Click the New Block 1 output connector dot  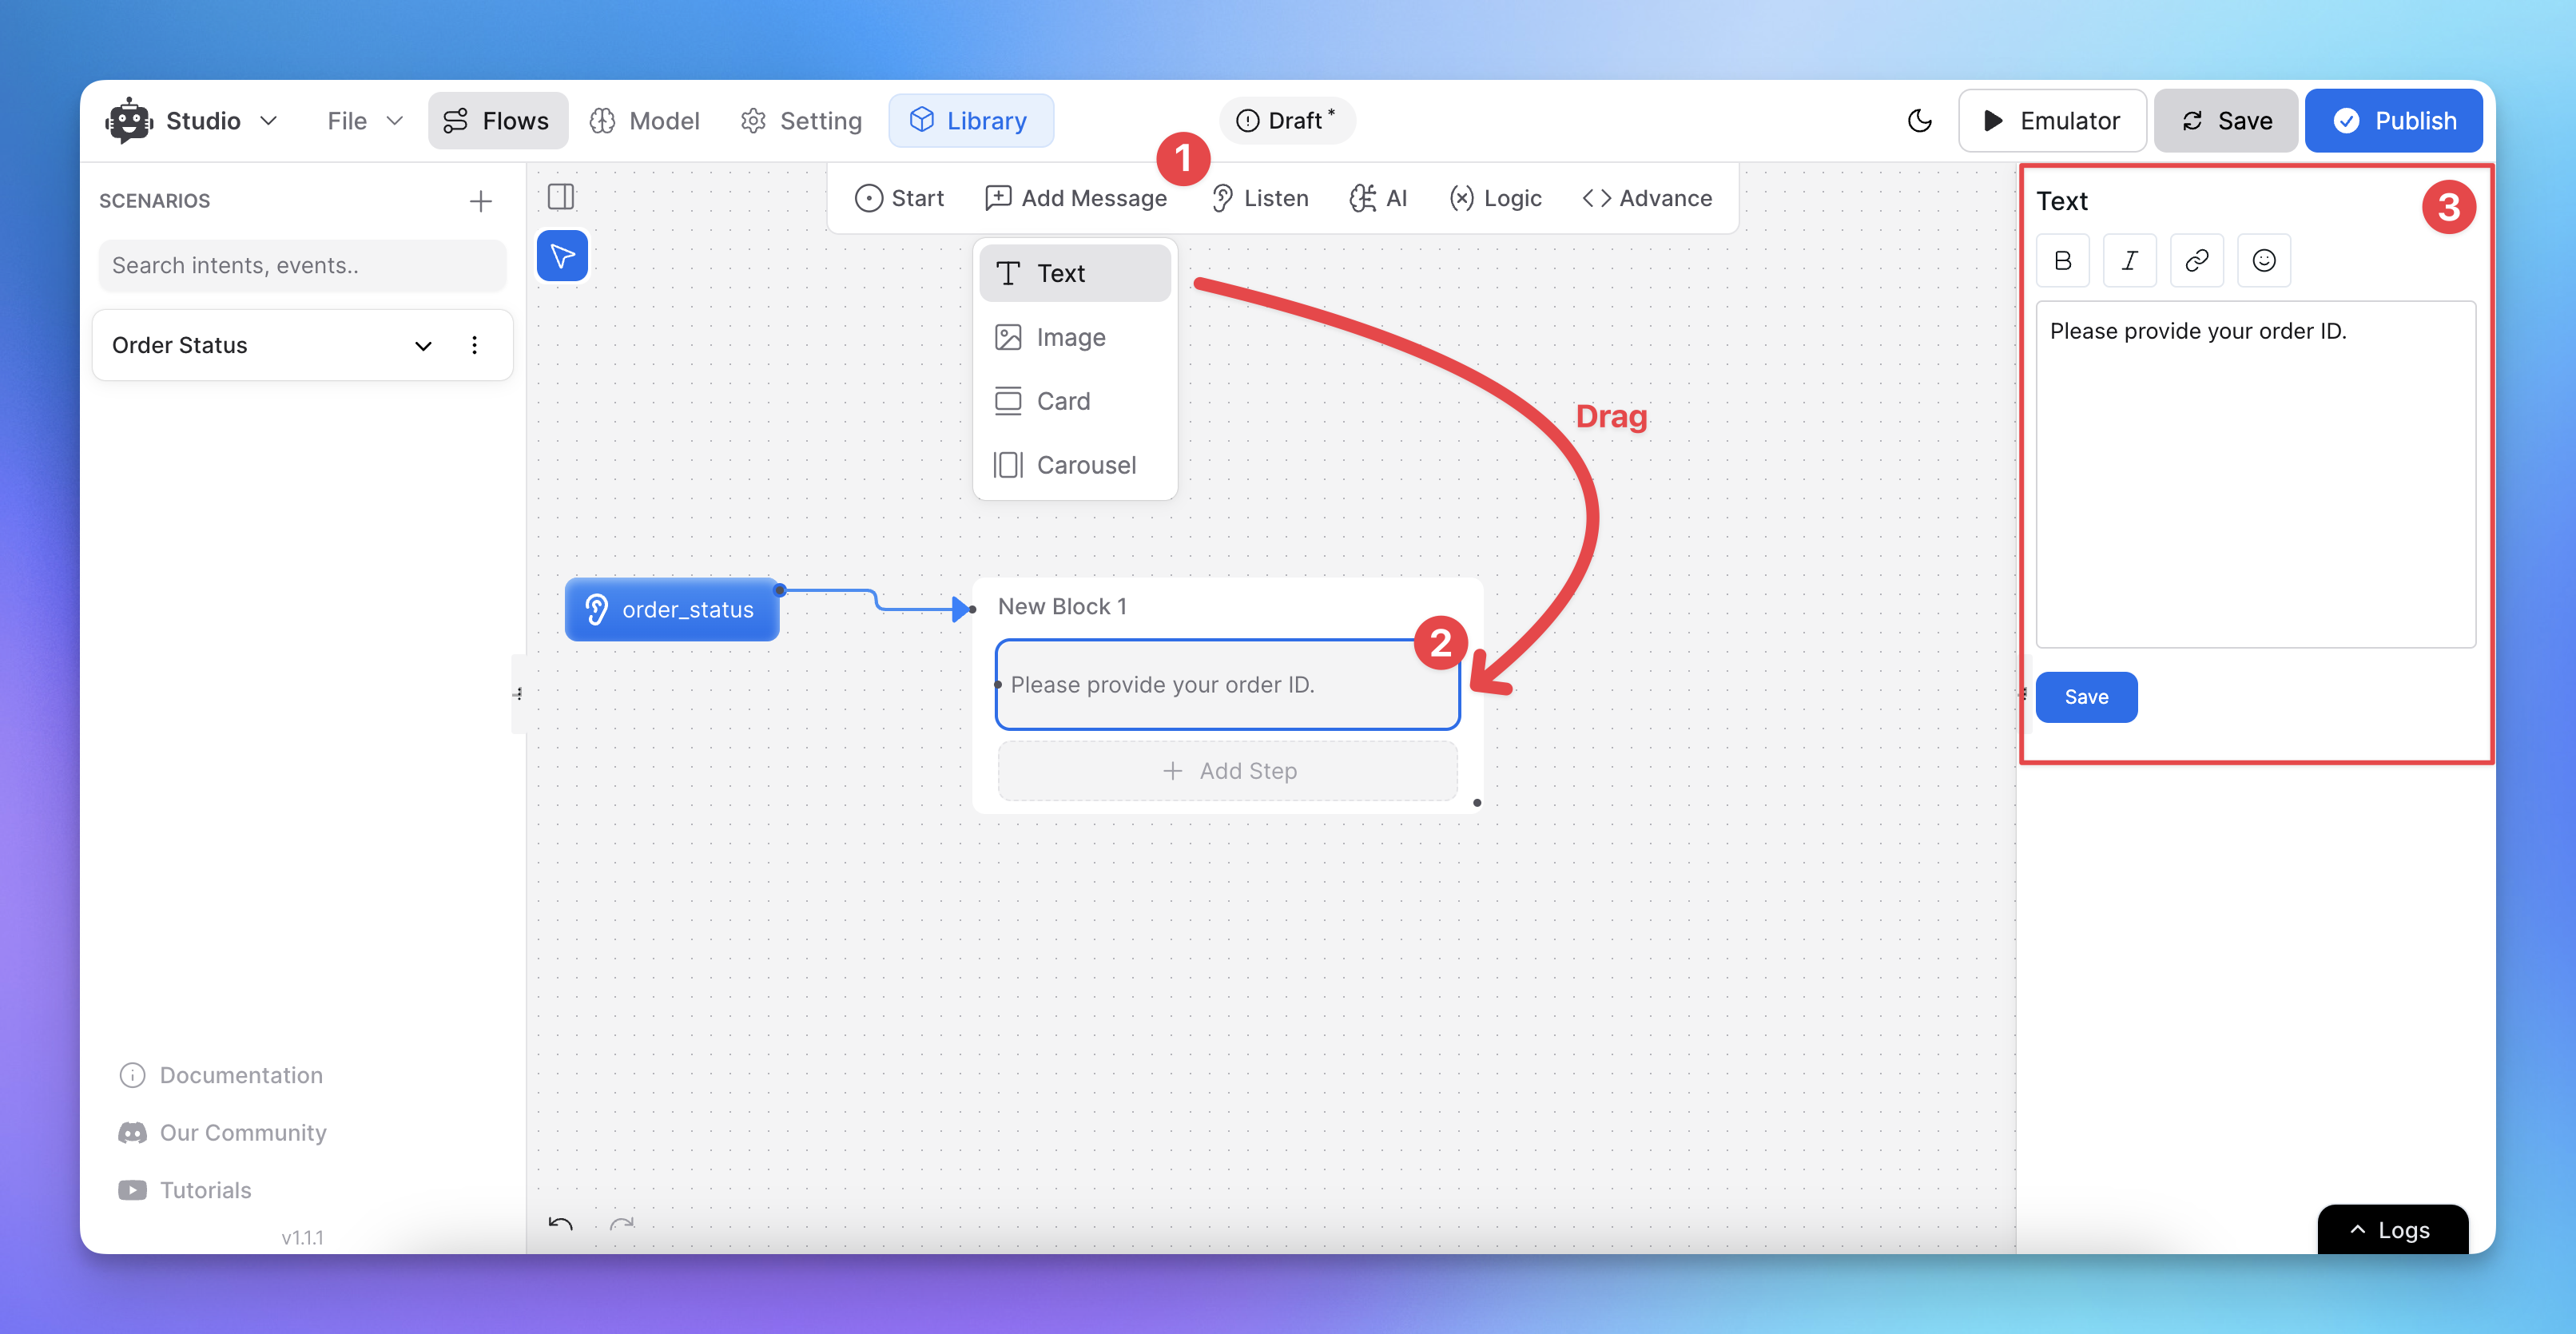1477,803
